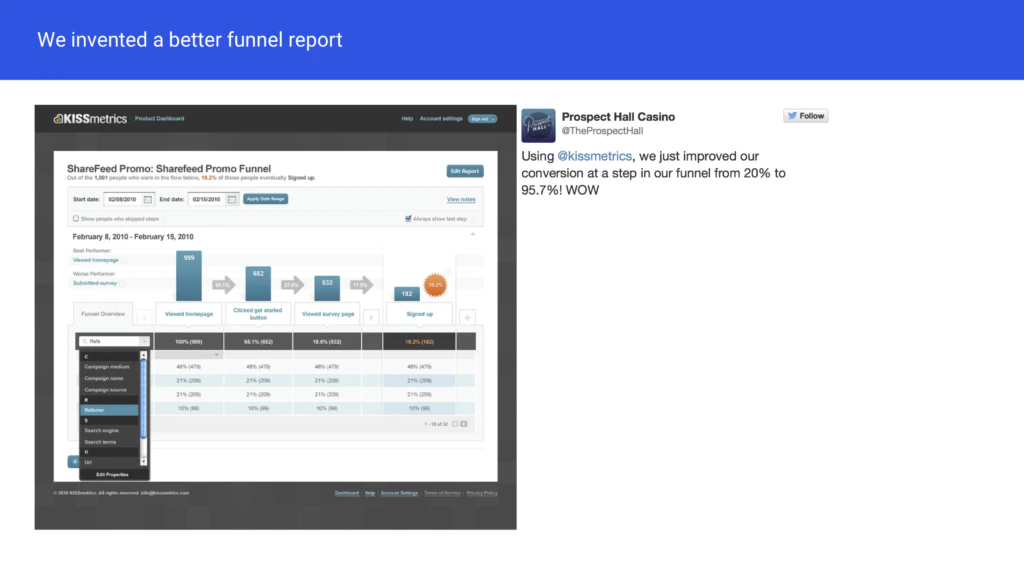Click the KISSmetrics logo
Screen dimensions: 1024x576
click(90, 119)
